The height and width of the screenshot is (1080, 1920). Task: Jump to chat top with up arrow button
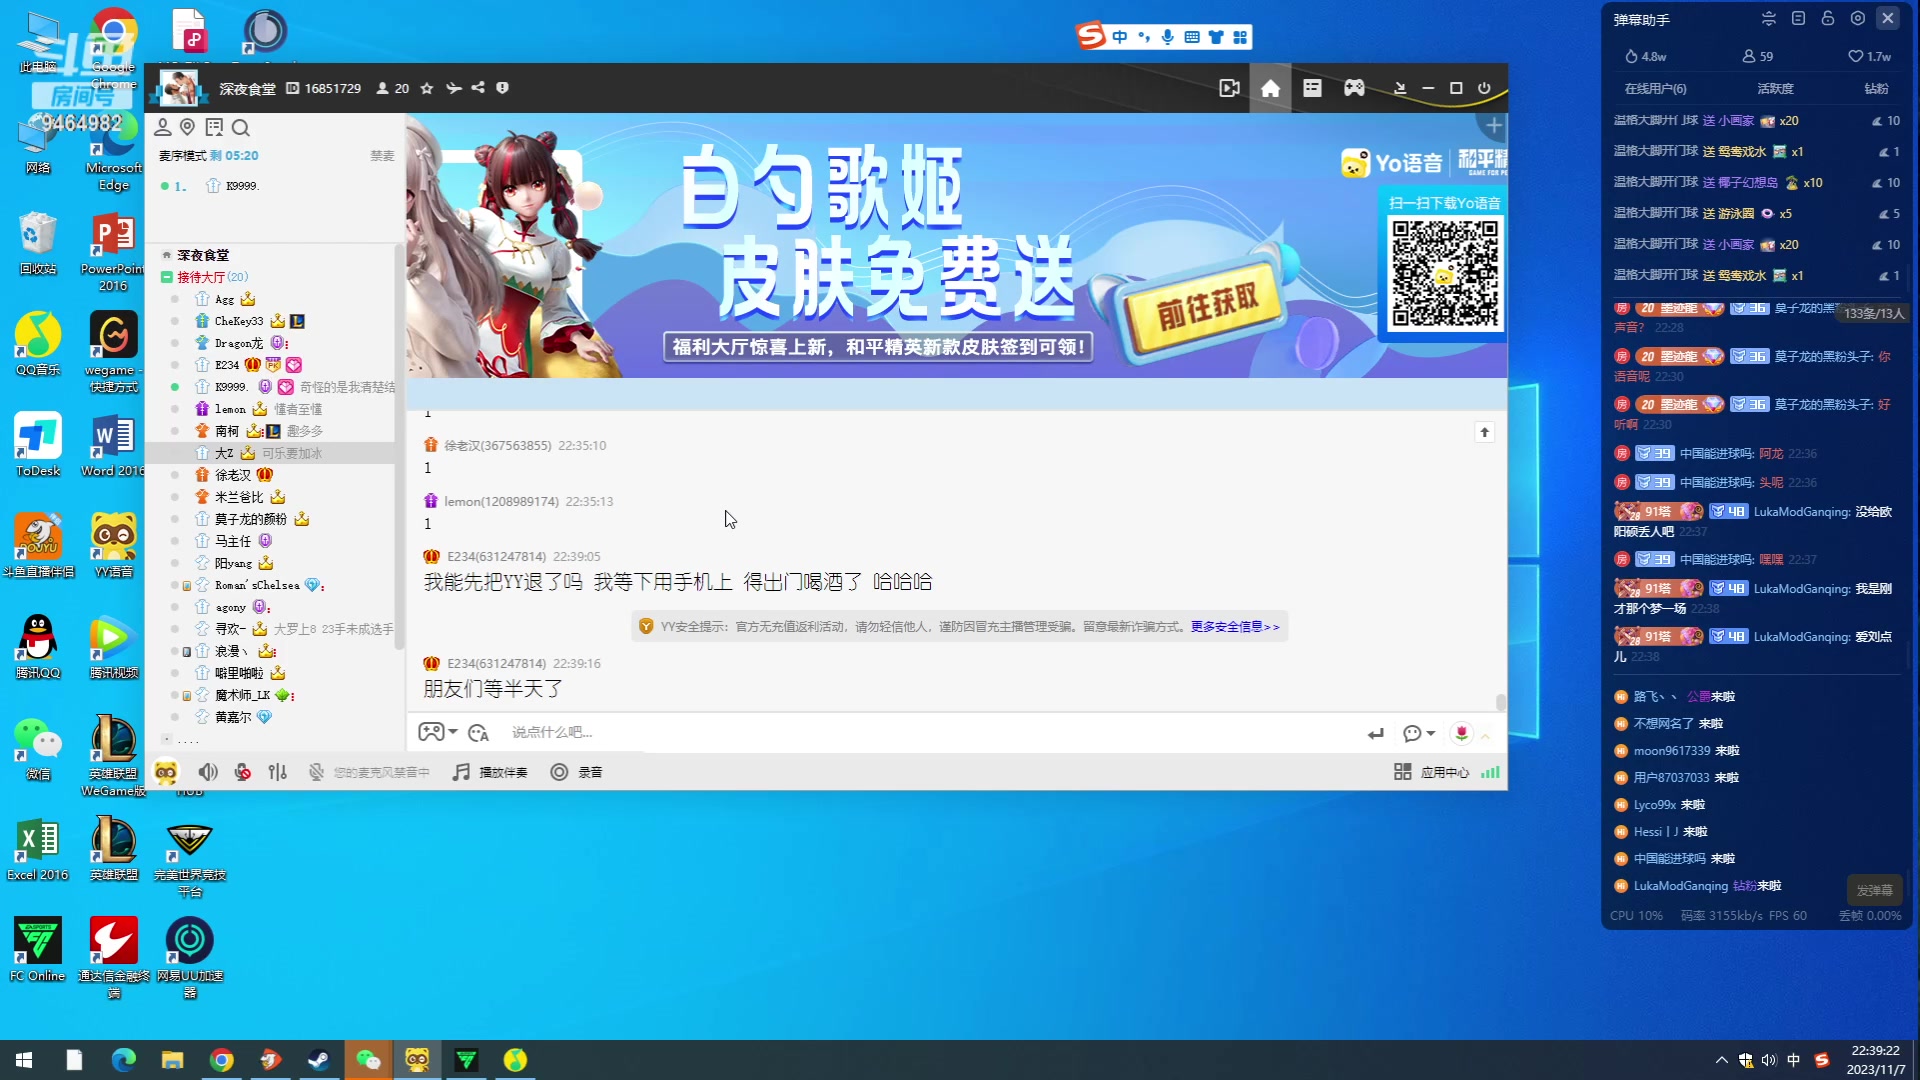click(1484, 432)
